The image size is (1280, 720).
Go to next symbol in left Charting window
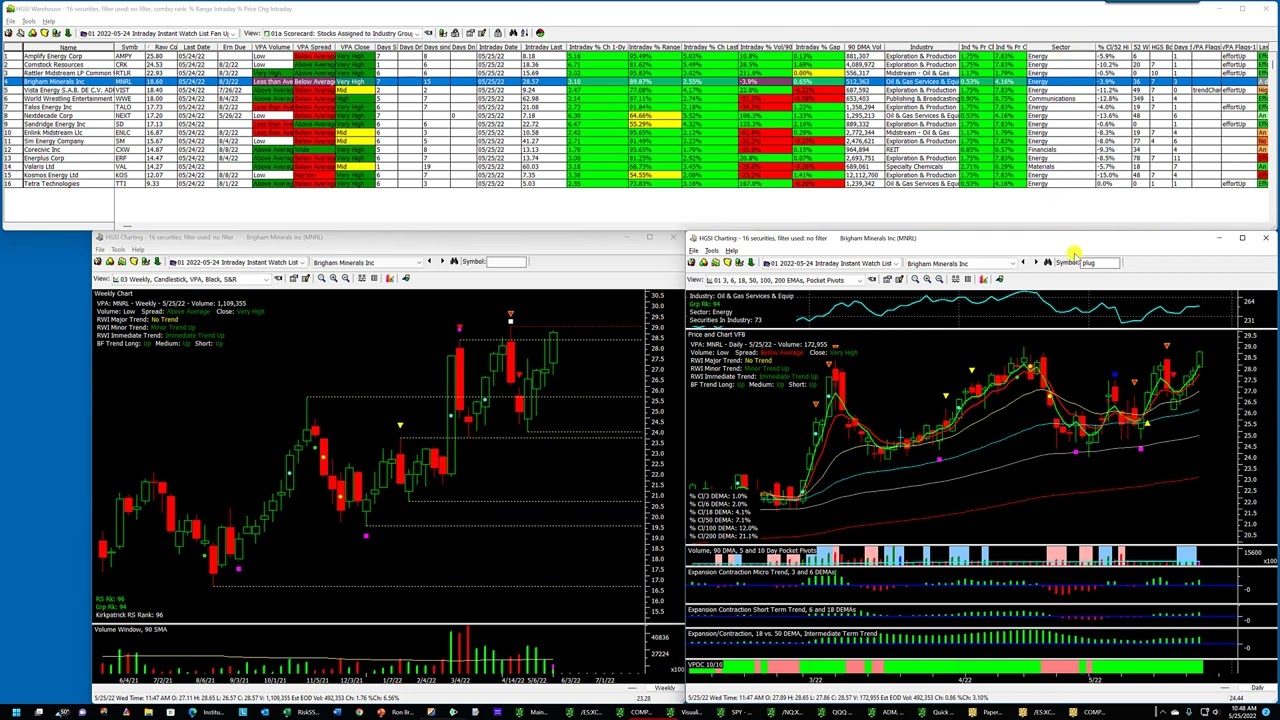coord(442,262)
